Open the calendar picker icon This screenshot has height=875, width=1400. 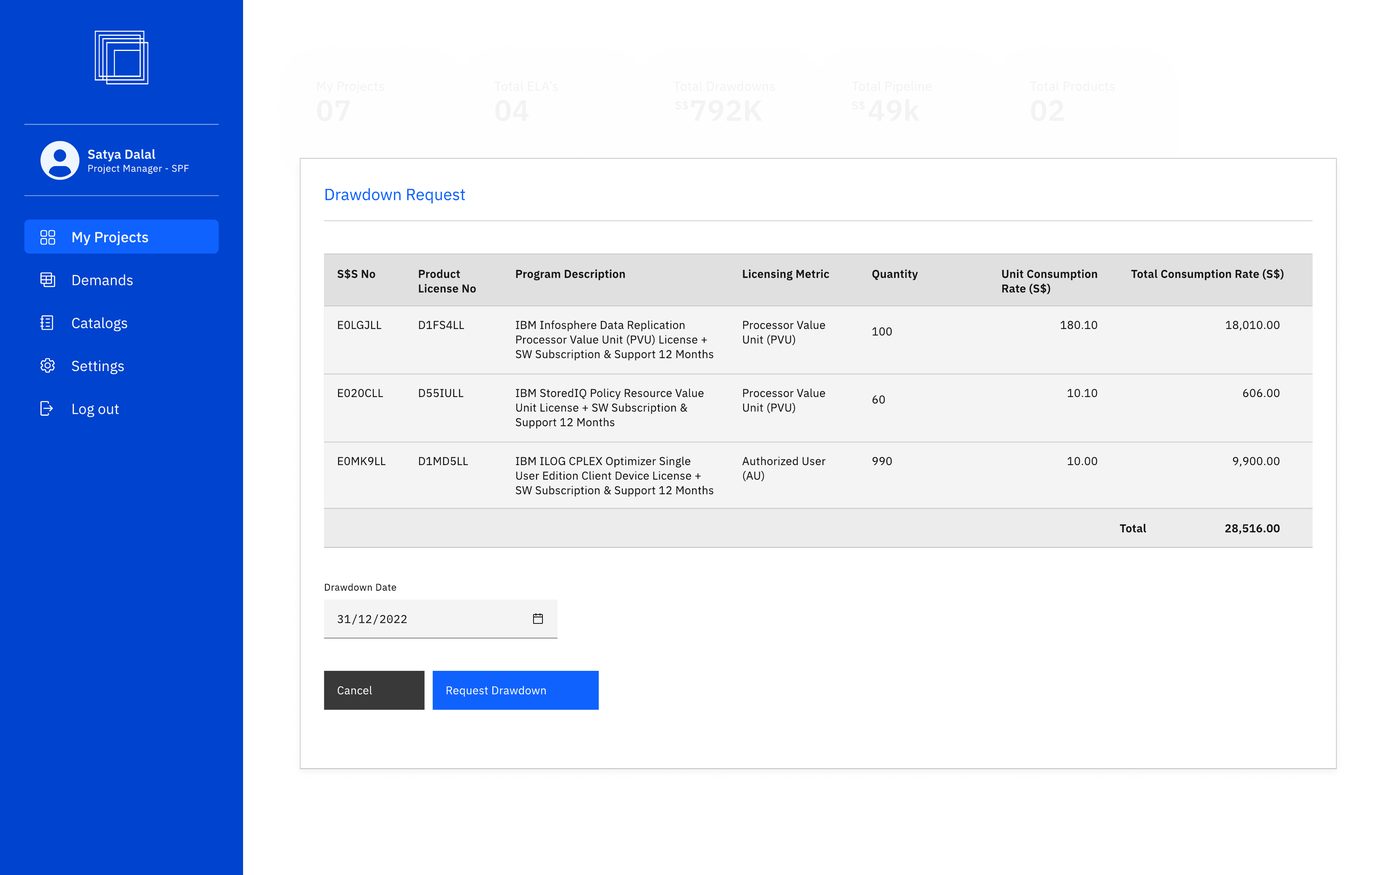click(x=538, y=619)
